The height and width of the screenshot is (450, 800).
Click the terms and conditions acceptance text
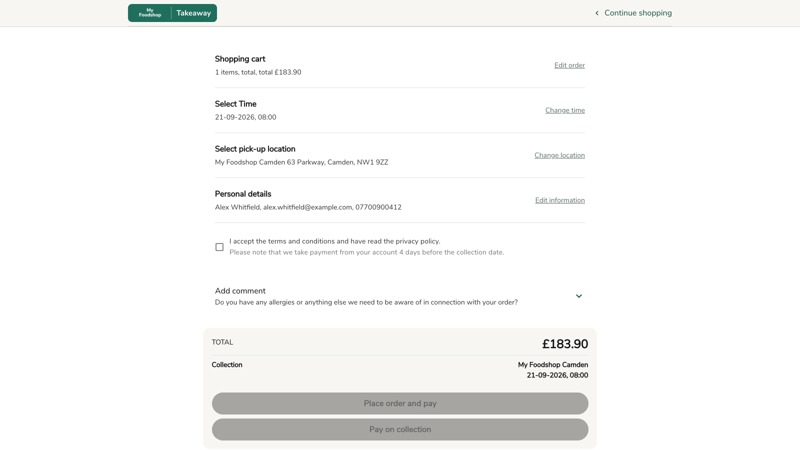[335, 241]
